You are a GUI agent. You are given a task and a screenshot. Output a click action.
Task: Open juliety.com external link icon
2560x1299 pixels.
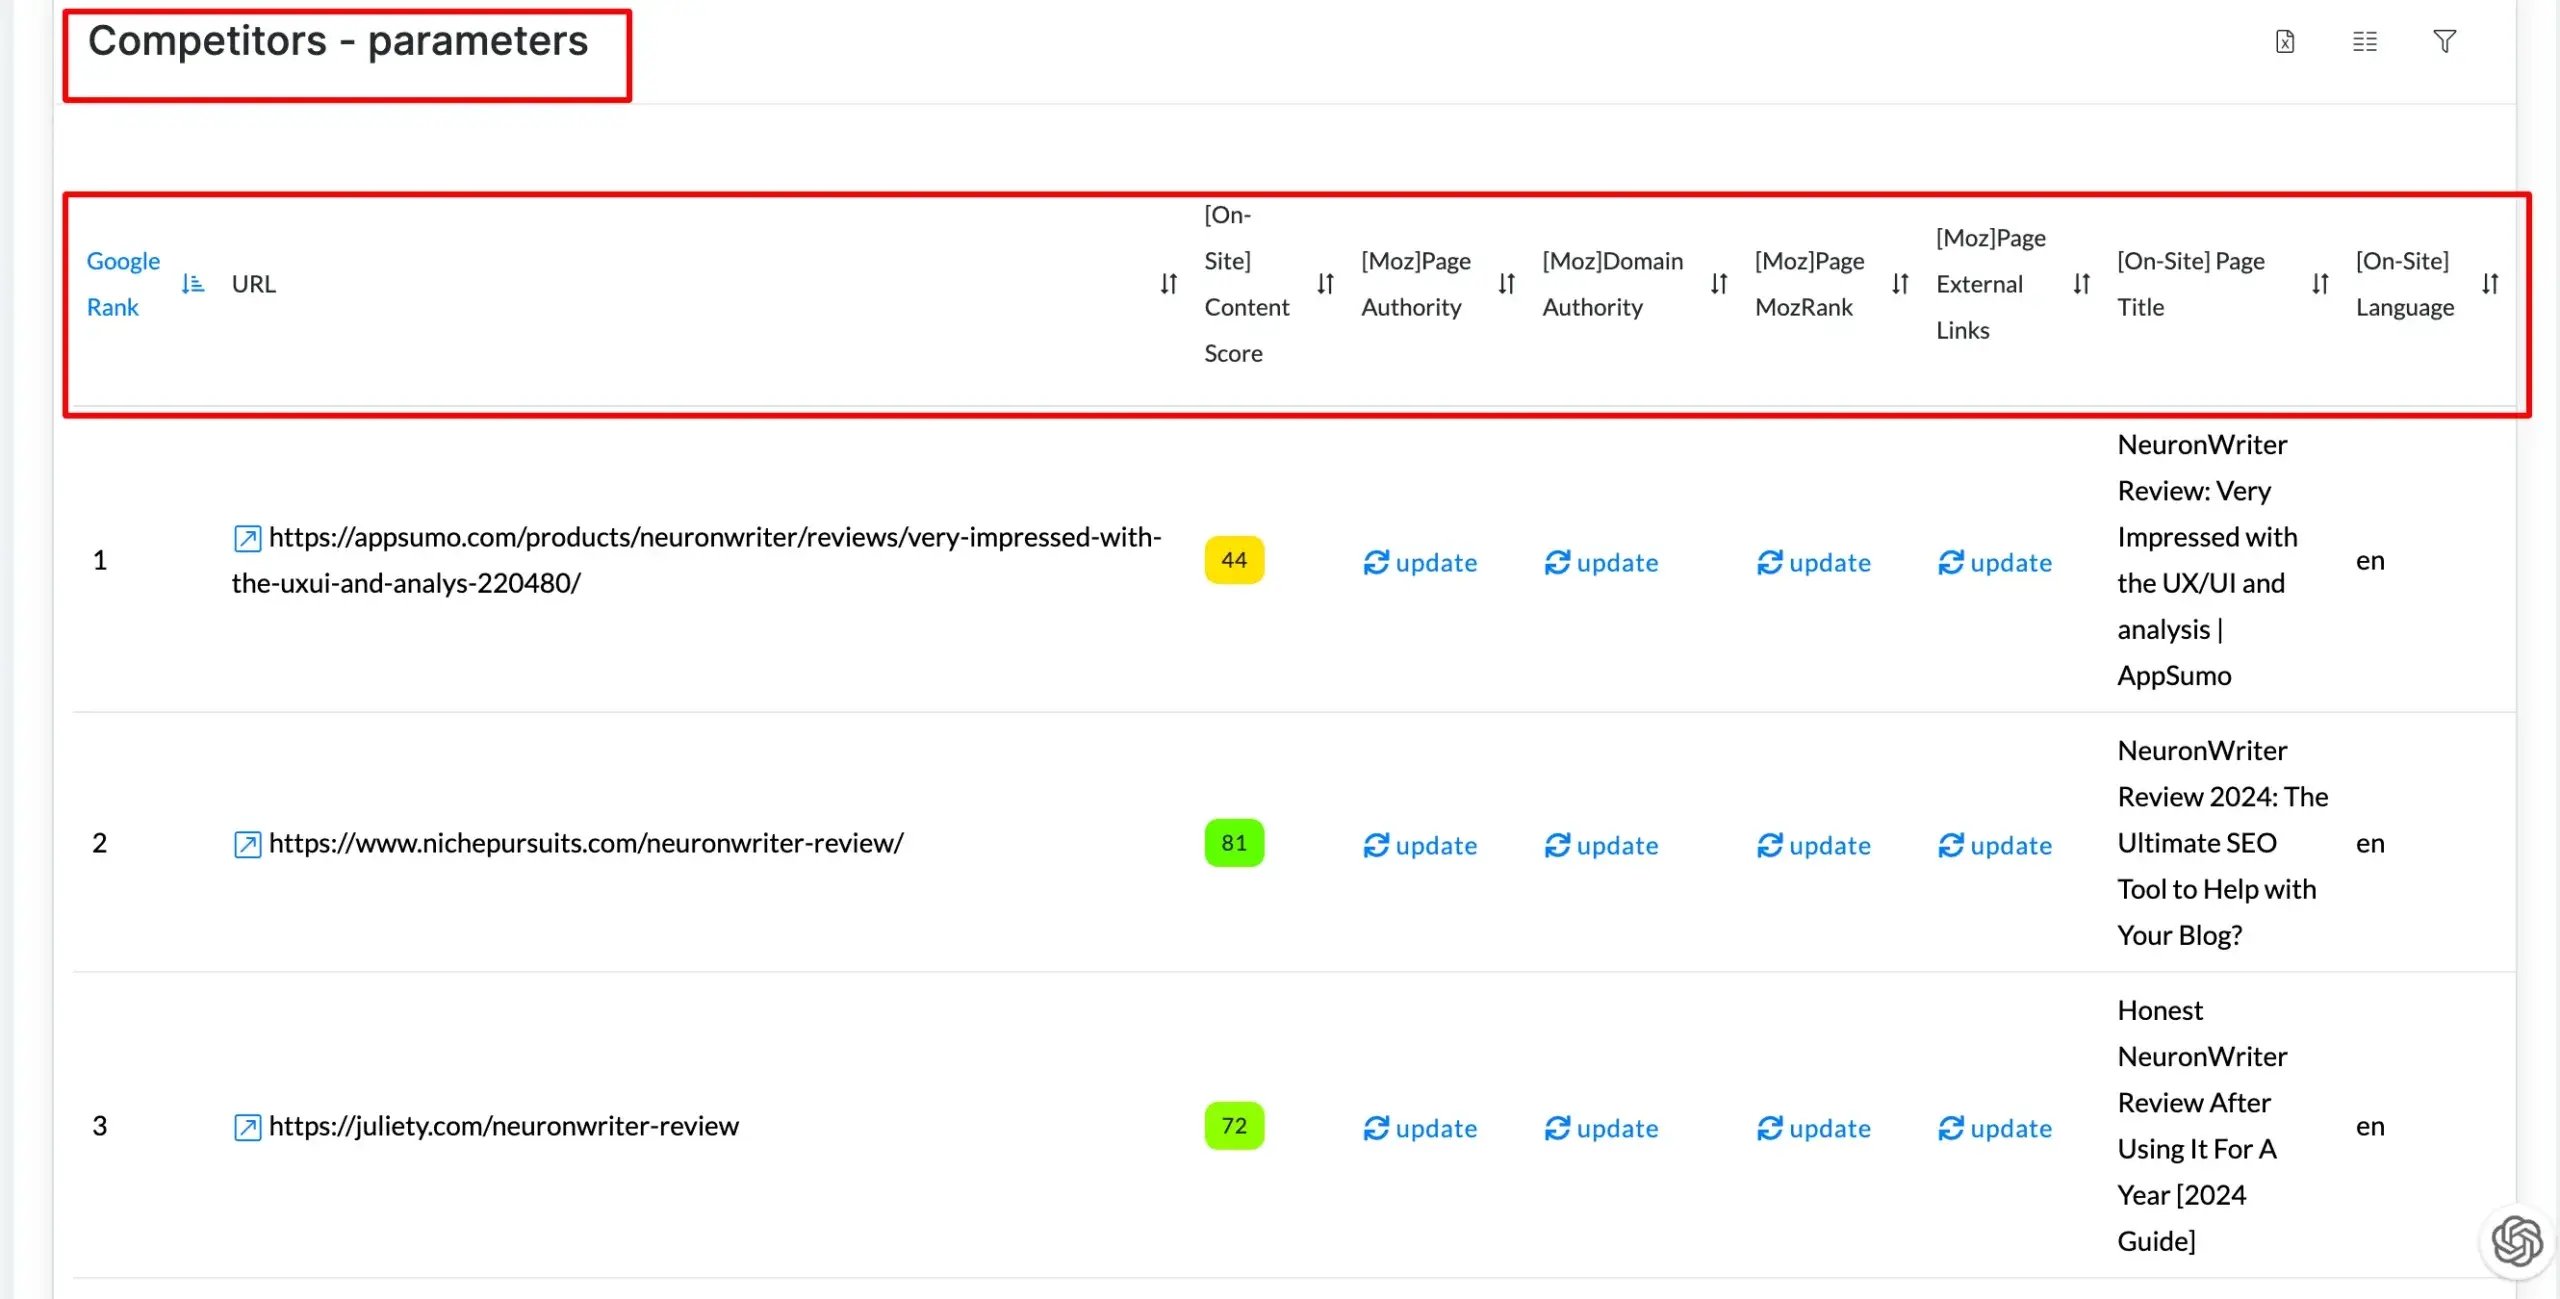point(247,1128)
